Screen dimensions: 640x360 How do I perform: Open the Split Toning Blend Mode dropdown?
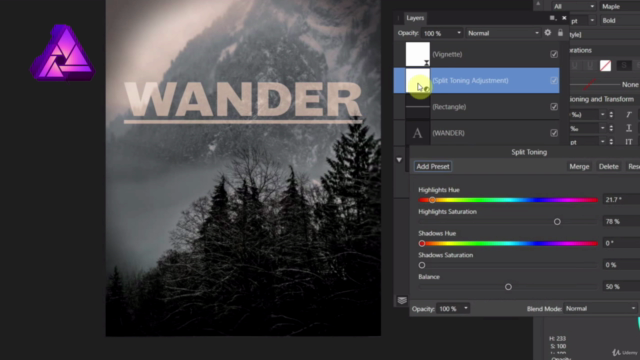(x=600, y=309)
